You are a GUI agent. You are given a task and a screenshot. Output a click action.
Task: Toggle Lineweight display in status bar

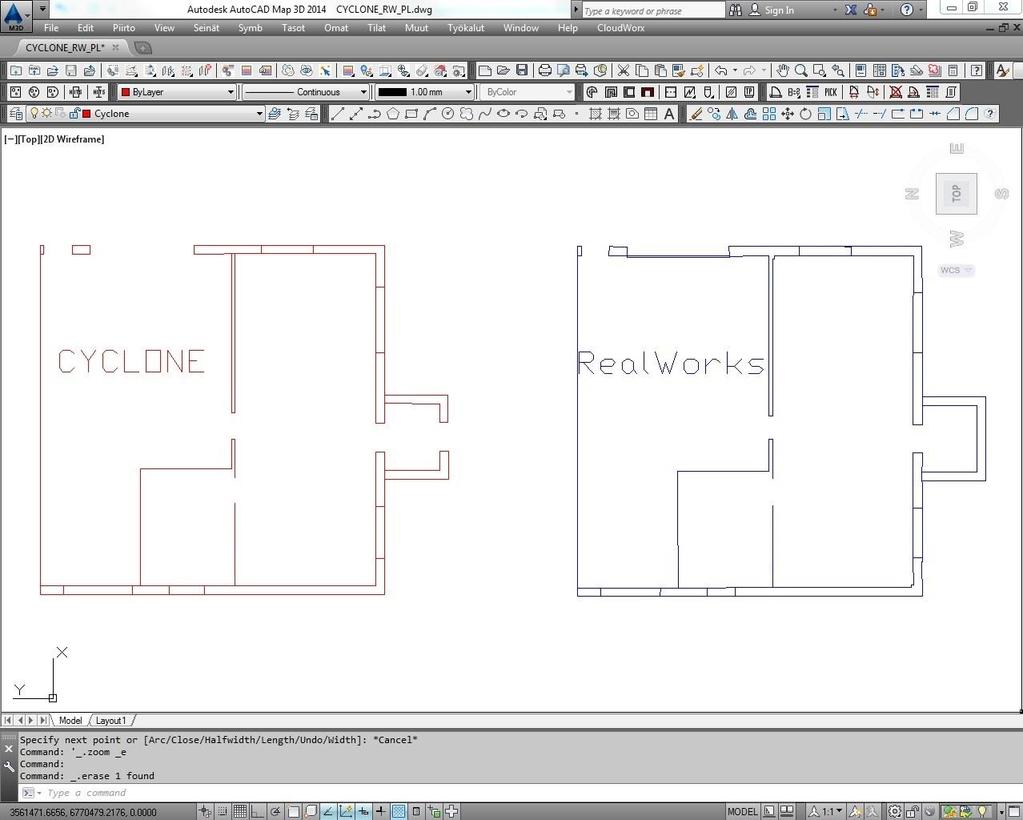click(x=381, y=812)
